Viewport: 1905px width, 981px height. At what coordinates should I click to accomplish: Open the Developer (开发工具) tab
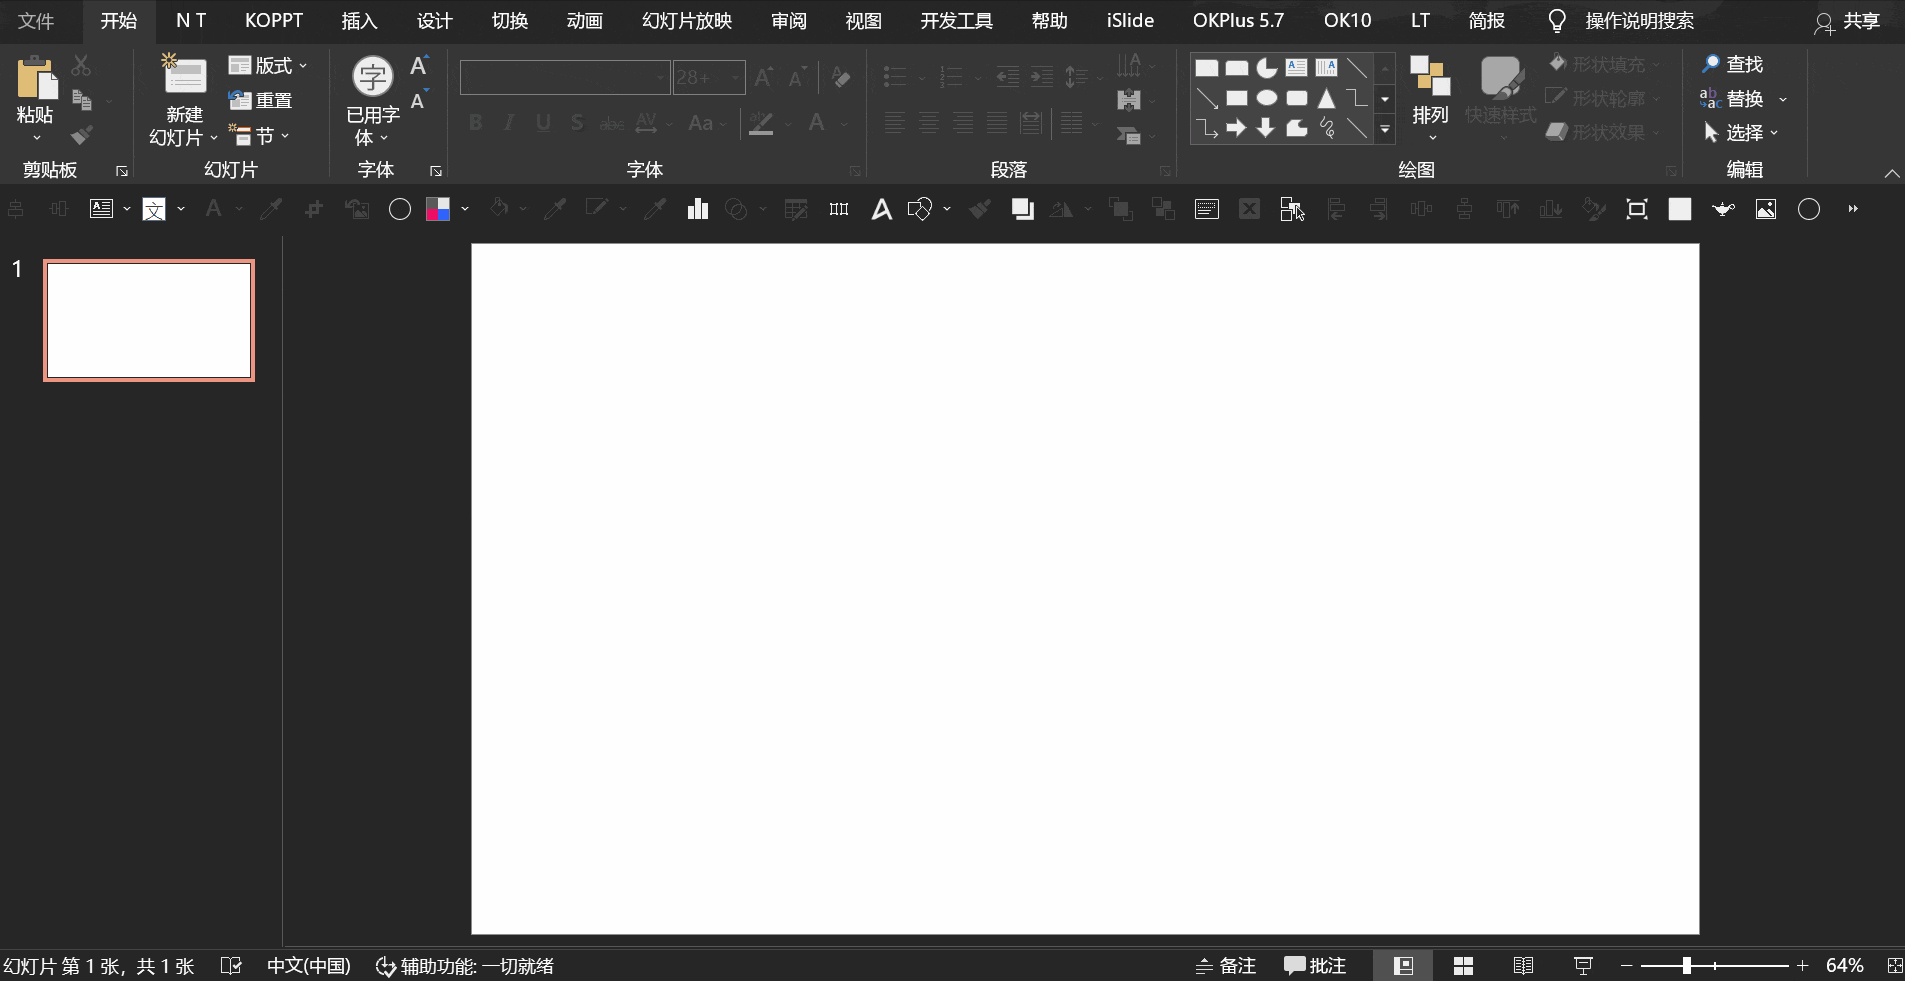coord(956,21)
